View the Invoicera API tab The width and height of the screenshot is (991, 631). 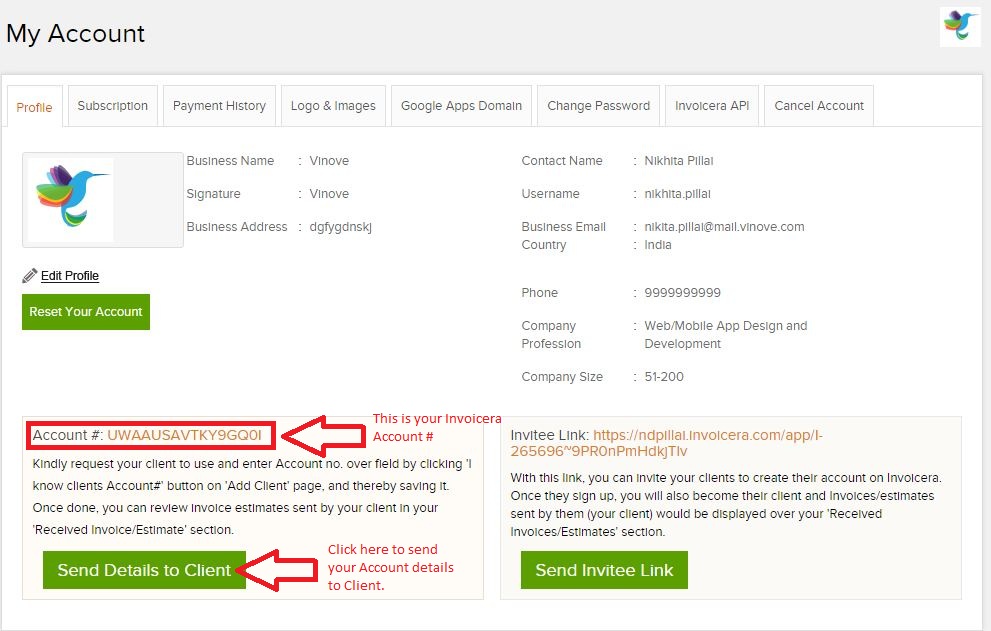point(712,106)
